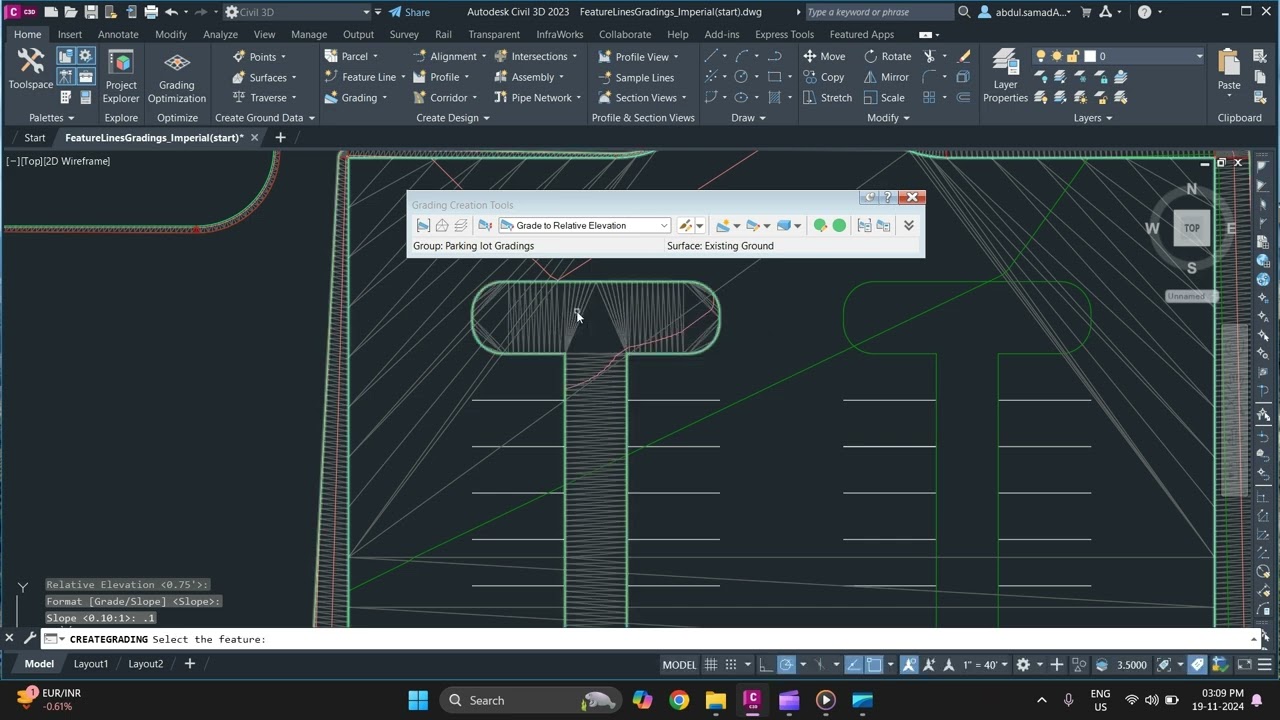Click the Copy tool in Modify panel
The image size is (1280, 720).
[823, 77]
